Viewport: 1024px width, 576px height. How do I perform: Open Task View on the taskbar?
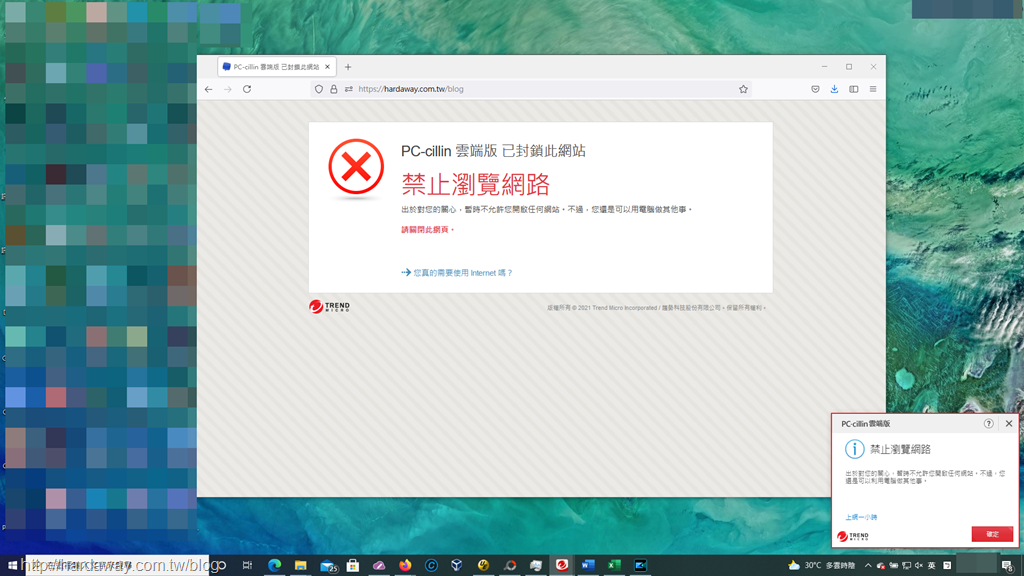pyautogui.click(x=247, y=566)
